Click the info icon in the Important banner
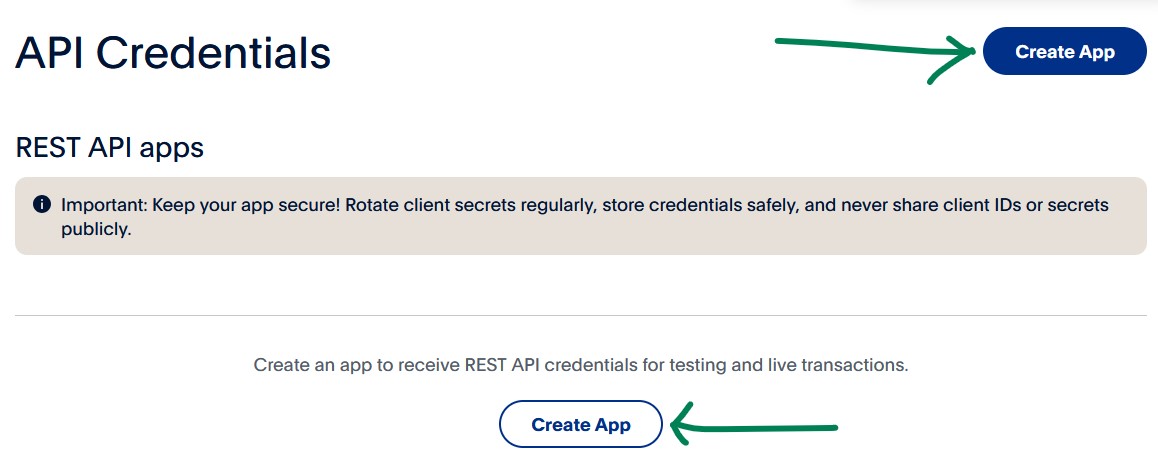This screenshot has width=1158, height=463. [x=42, y=204]
